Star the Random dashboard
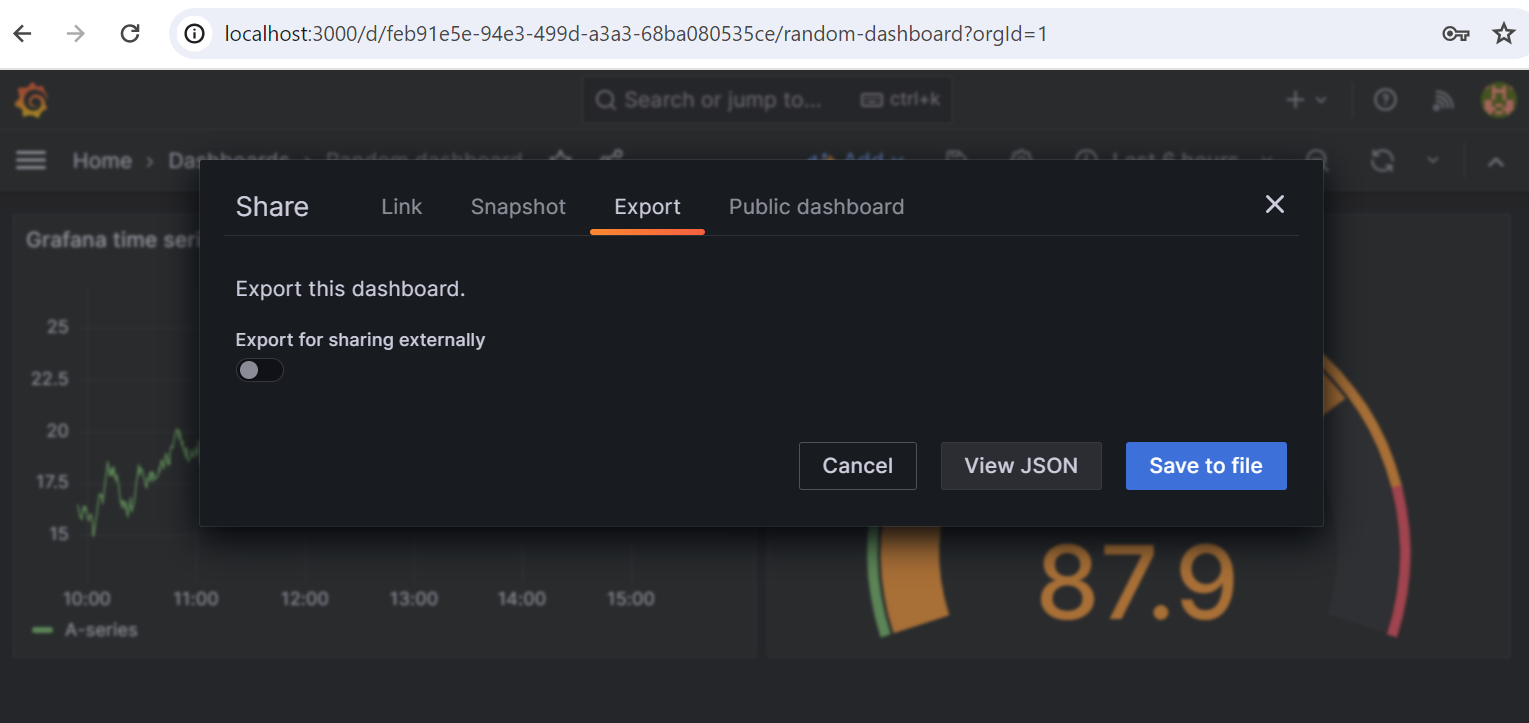 click(560, 160)
